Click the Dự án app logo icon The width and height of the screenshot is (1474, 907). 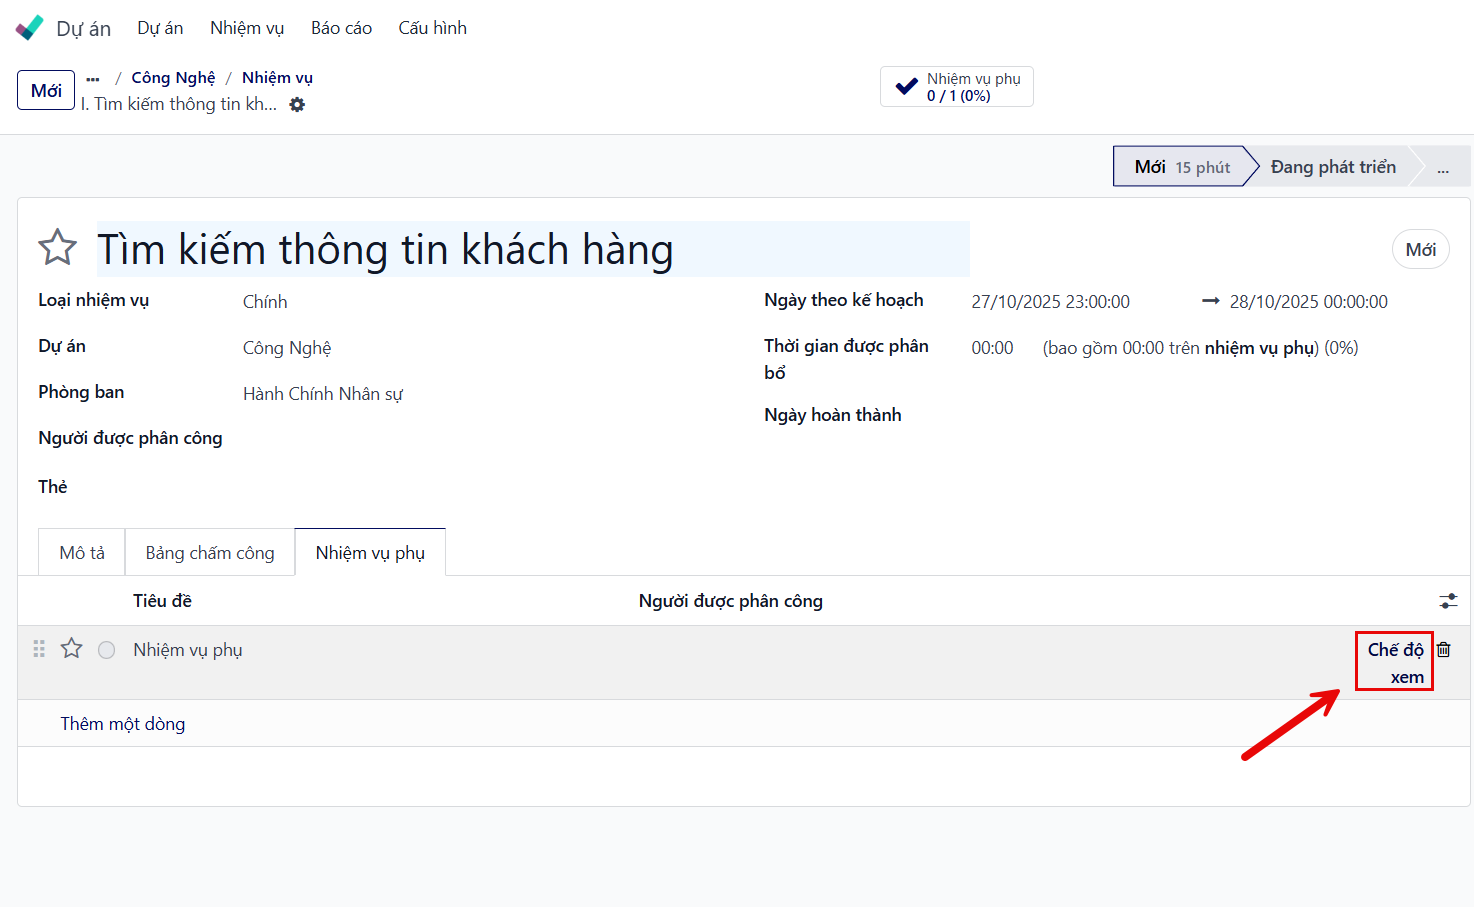[30, 28]
